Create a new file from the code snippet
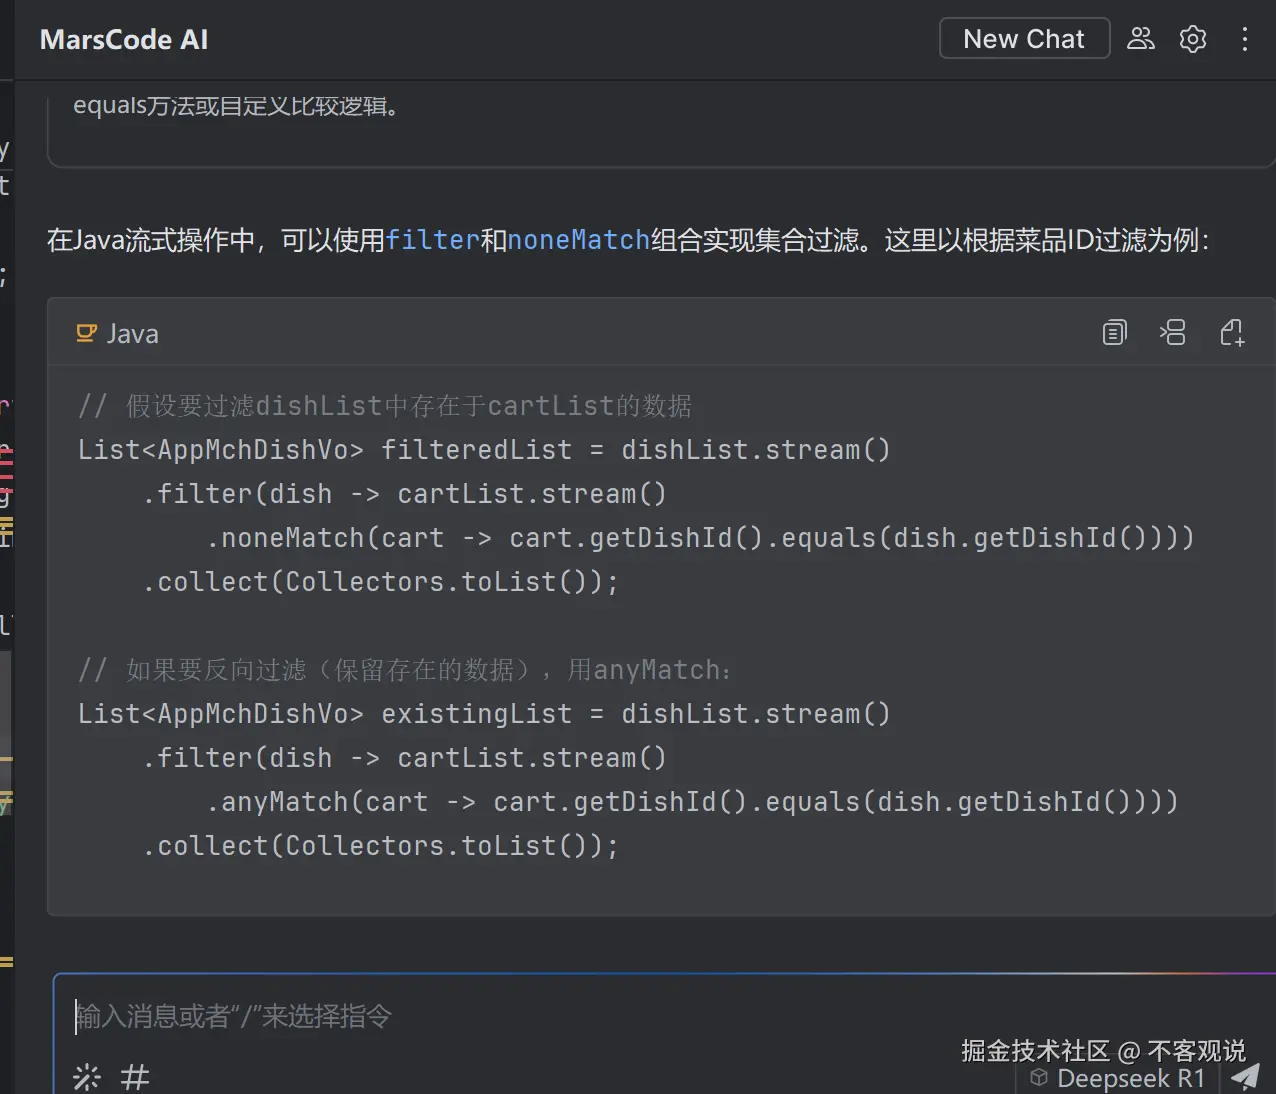Screen dimensions: 1276x1094 1231,332
